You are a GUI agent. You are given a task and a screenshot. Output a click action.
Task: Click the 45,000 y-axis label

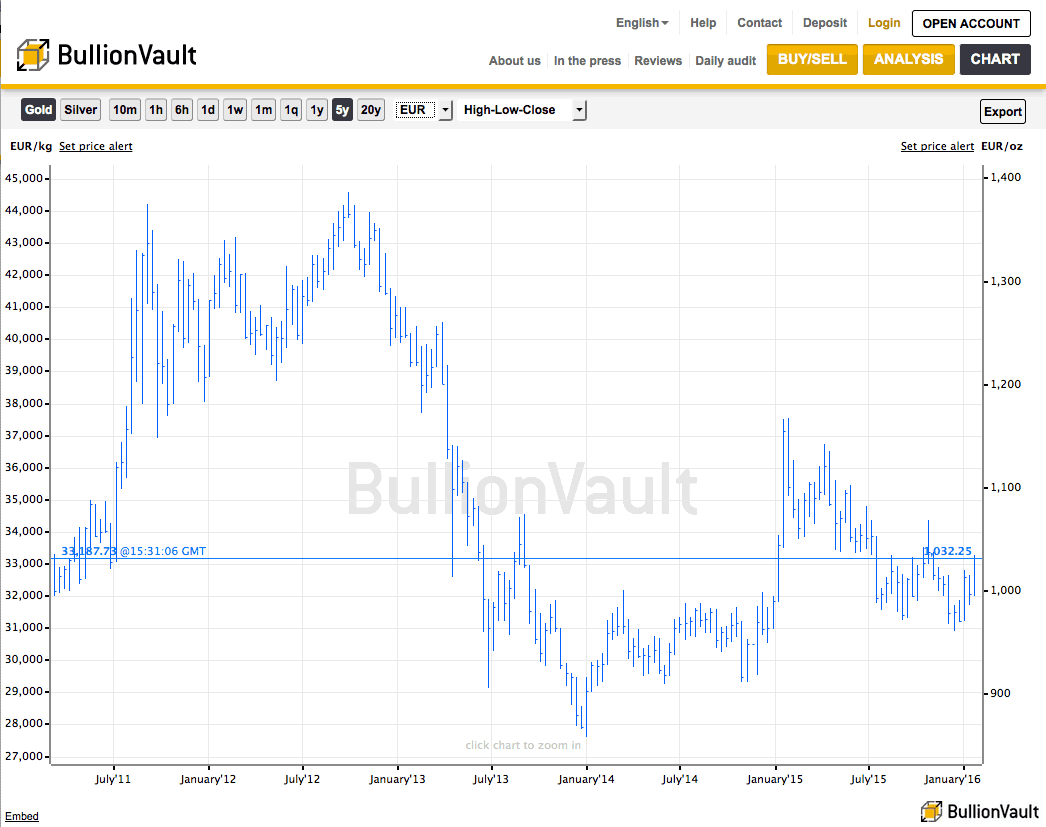24,178
